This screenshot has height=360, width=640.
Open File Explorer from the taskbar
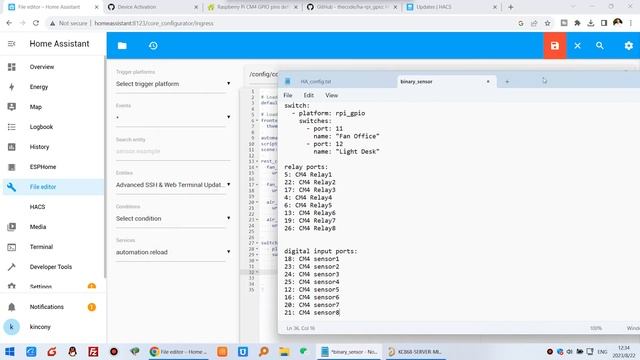coord(284,351)
